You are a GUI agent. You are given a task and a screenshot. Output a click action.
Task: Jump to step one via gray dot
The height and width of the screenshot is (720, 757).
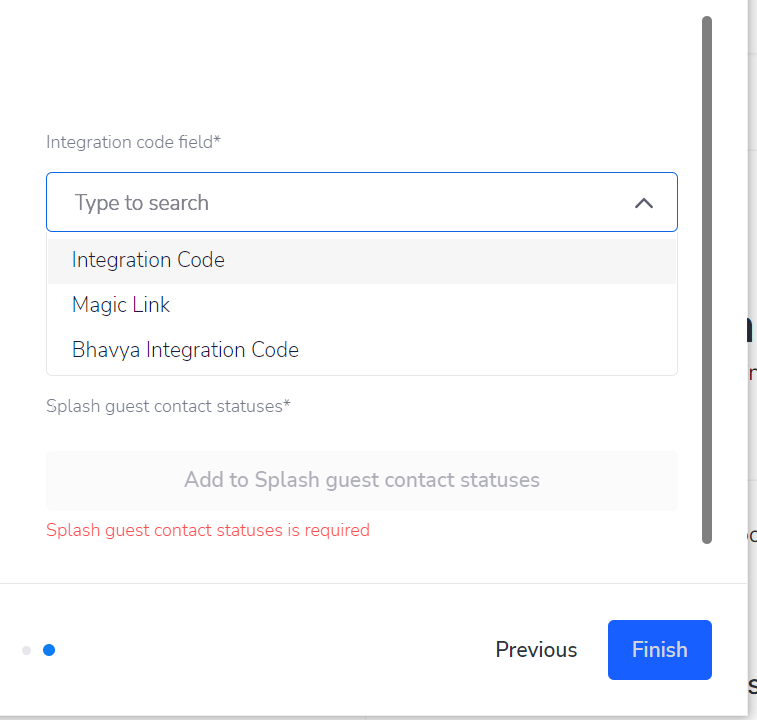27,650
